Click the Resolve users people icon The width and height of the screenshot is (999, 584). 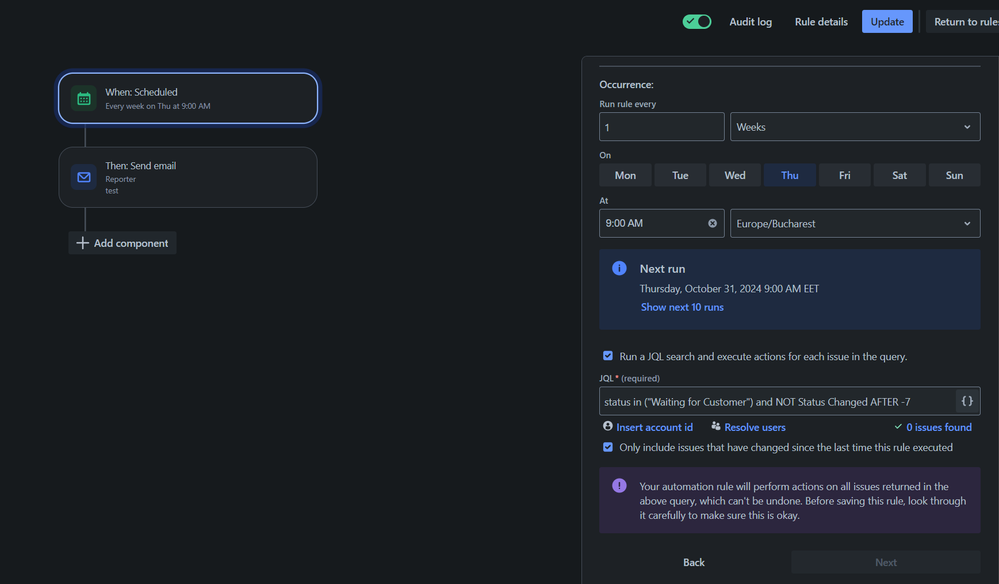pos(716,426)
